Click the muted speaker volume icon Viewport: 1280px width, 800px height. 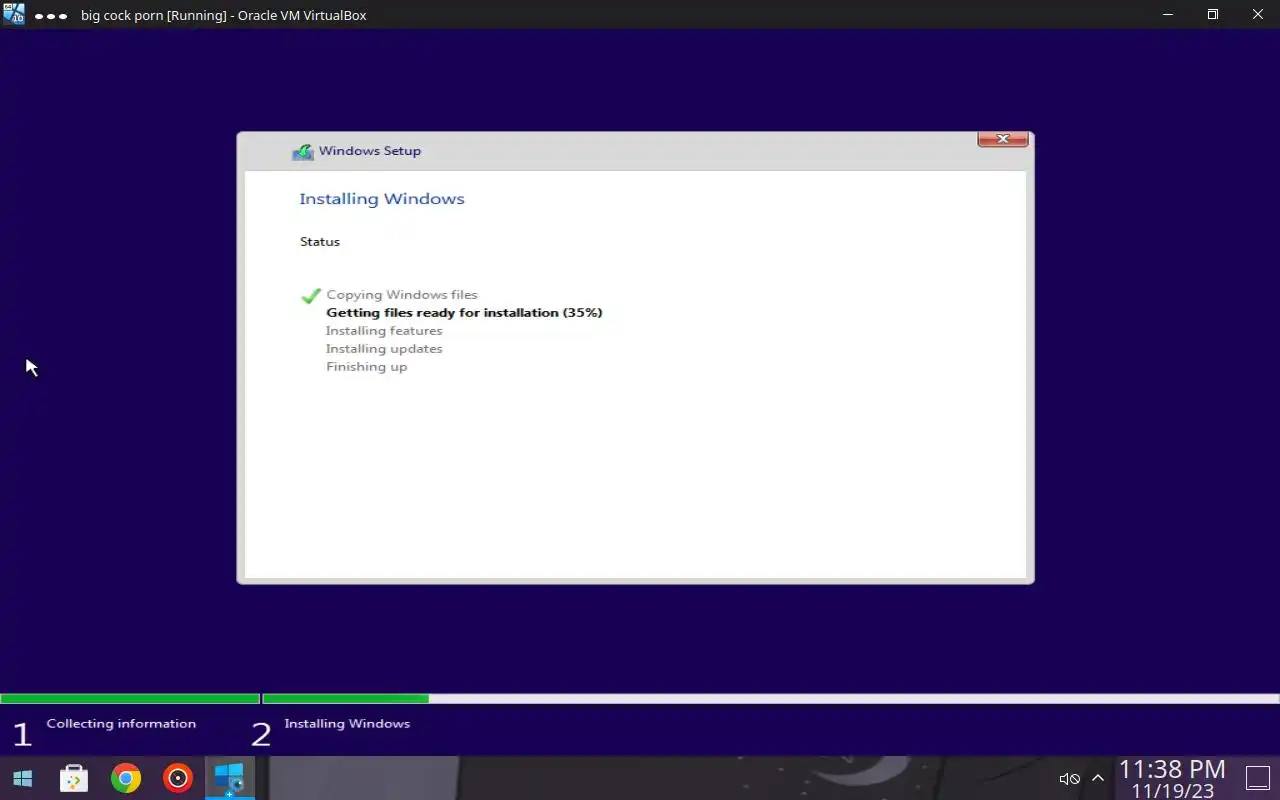[1069, 778]
